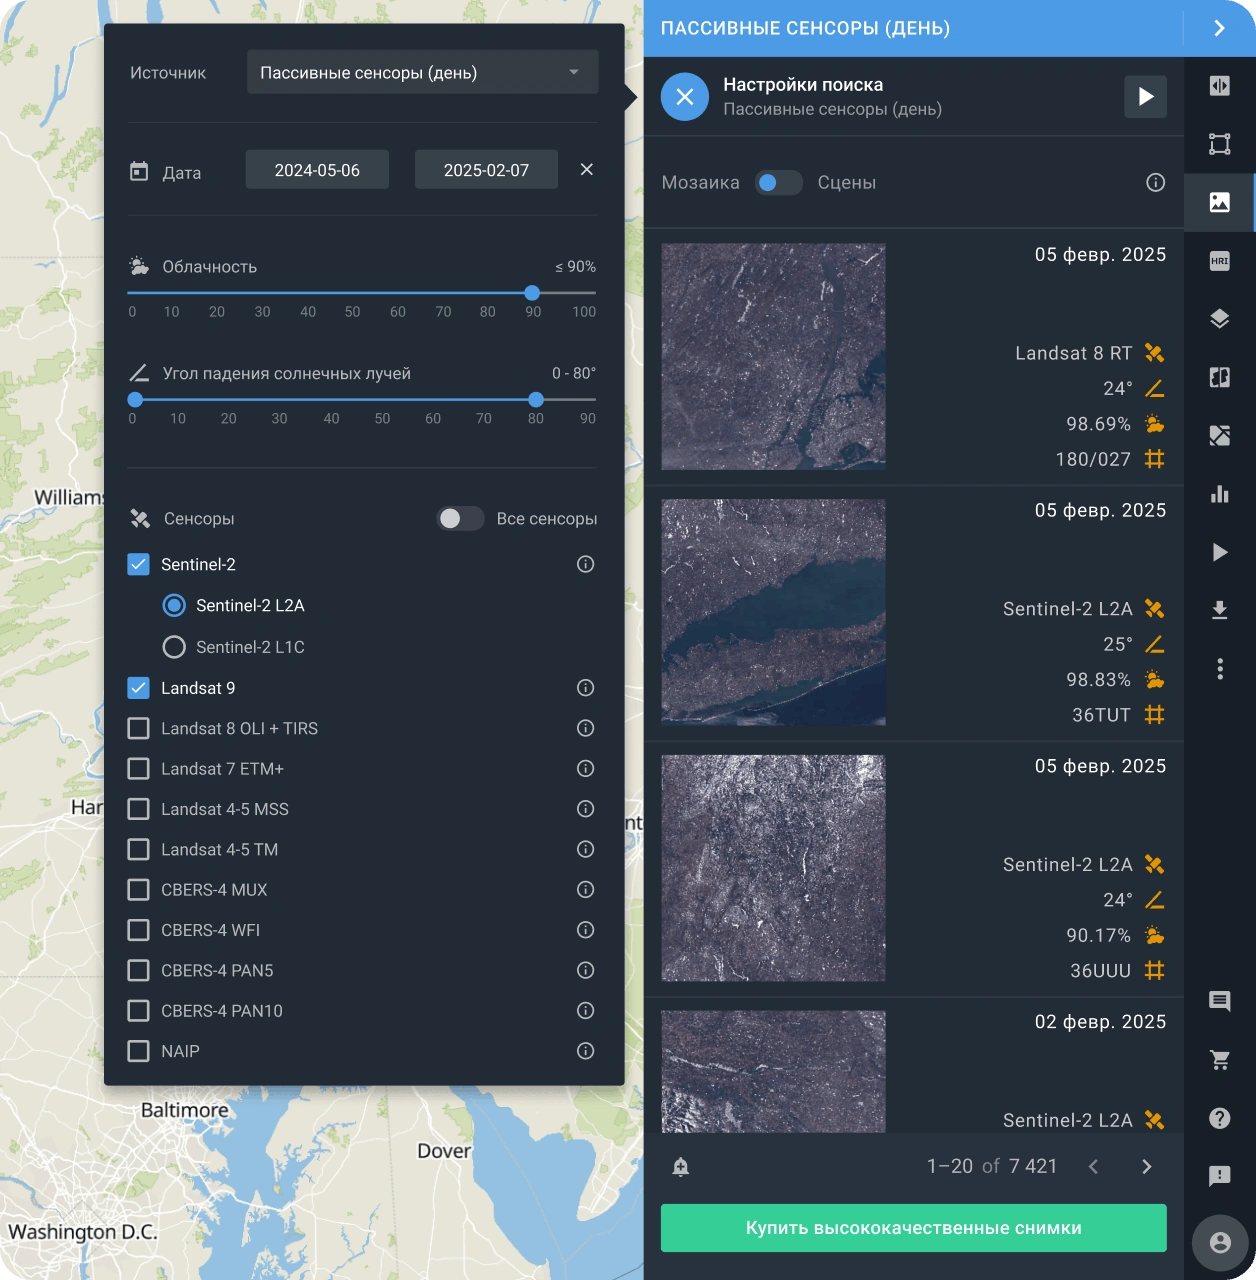Open the layers stack icon
Screen dimensions: 1256x1280
click(x=1219, y=319)
